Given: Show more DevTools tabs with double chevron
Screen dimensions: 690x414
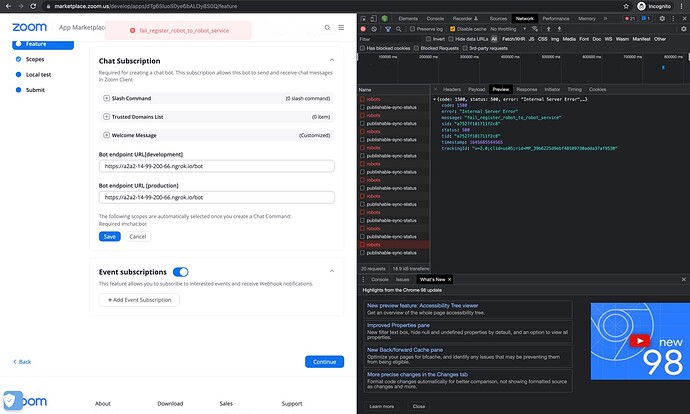Looking at the screenshot, I should coord(606,18).
